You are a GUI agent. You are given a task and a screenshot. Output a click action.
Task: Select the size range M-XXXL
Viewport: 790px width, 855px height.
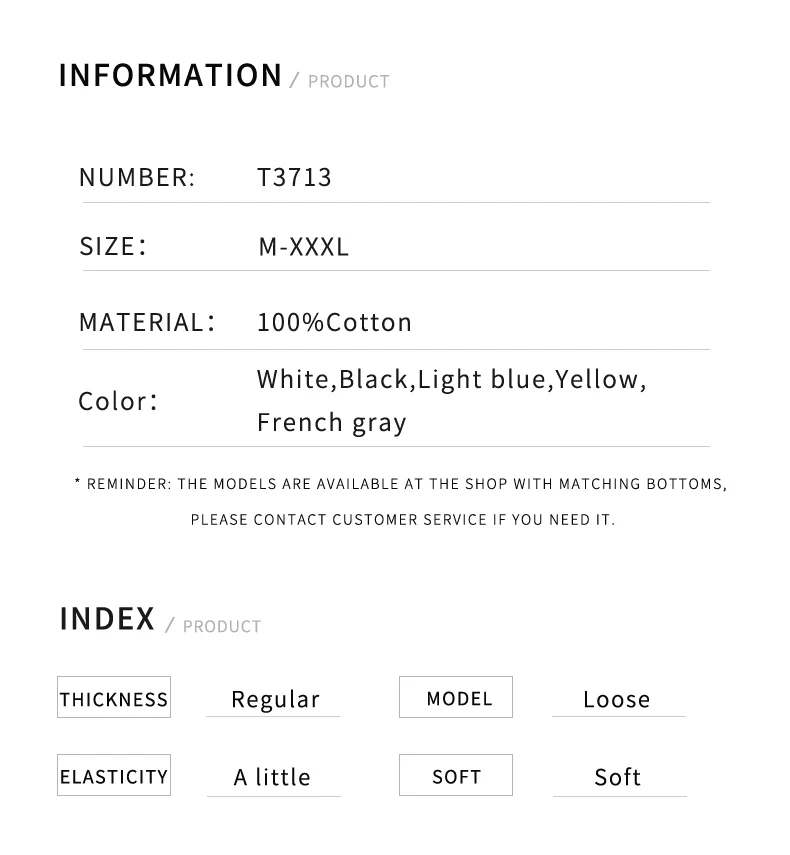(304, 247)
